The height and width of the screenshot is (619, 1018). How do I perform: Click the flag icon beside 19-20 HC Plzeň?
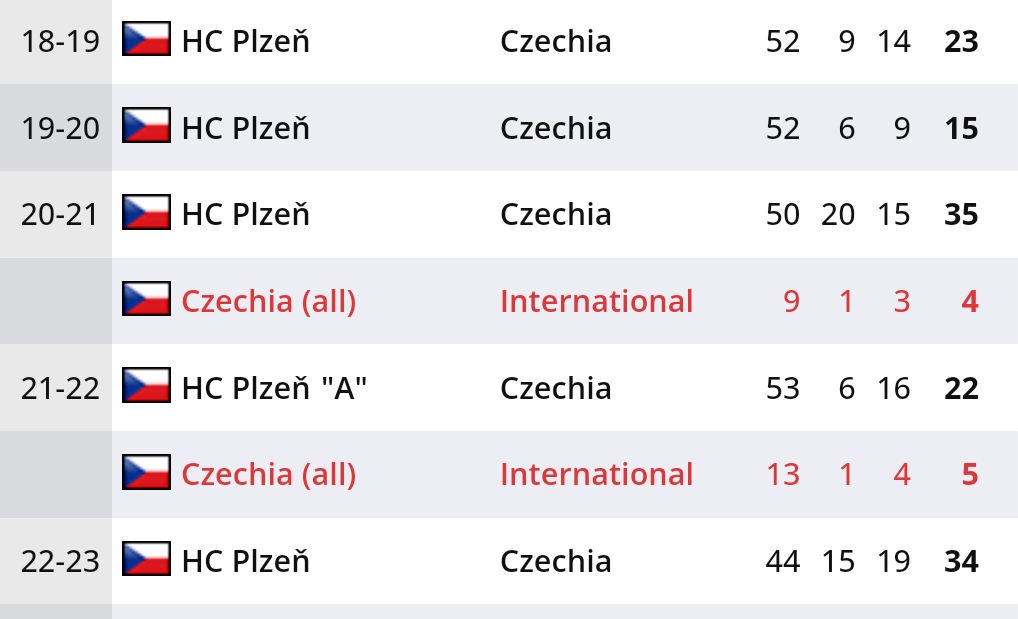pos(146,127)
